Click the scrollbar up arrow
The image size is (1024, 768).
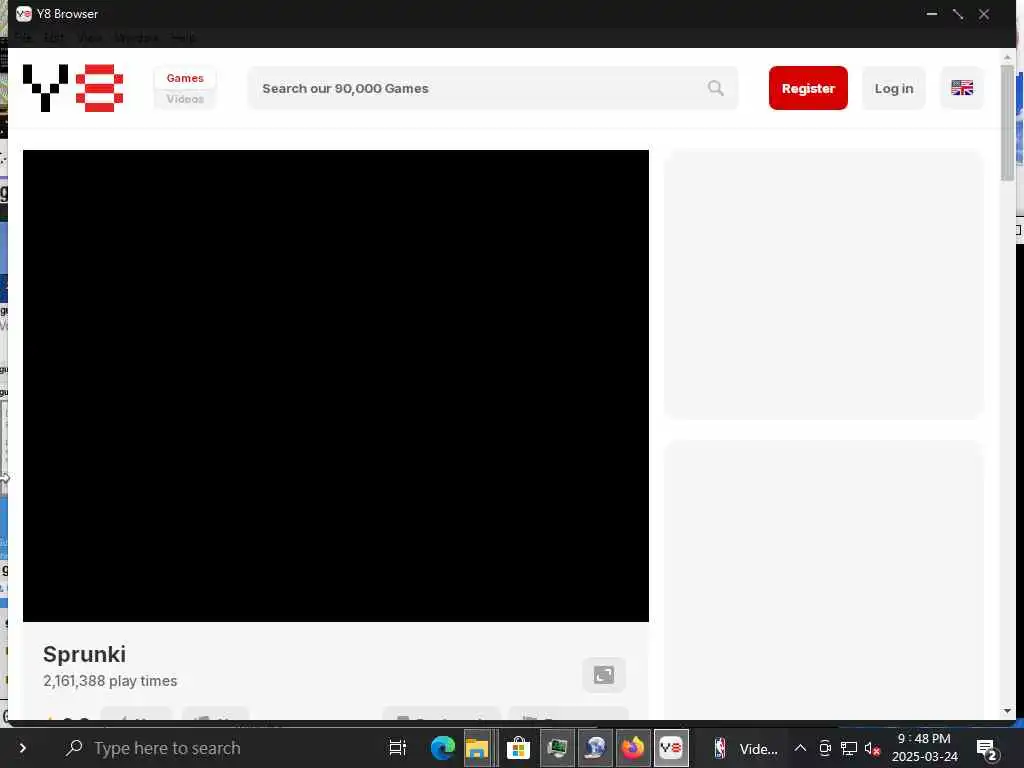[x=1007, y=57]
